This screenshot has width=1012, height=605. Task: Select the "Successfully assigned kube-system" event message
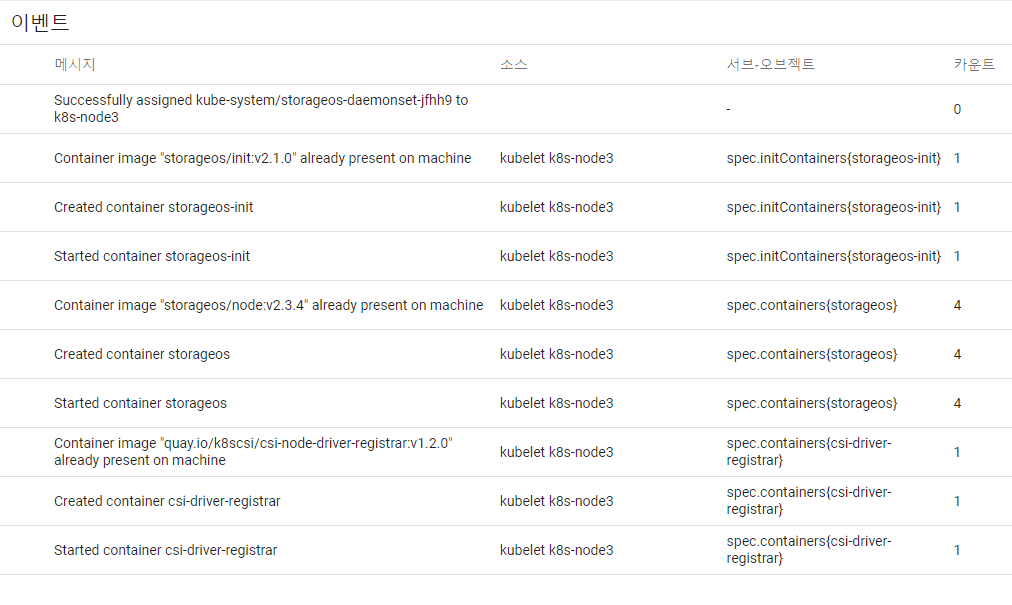coord(260,109)
